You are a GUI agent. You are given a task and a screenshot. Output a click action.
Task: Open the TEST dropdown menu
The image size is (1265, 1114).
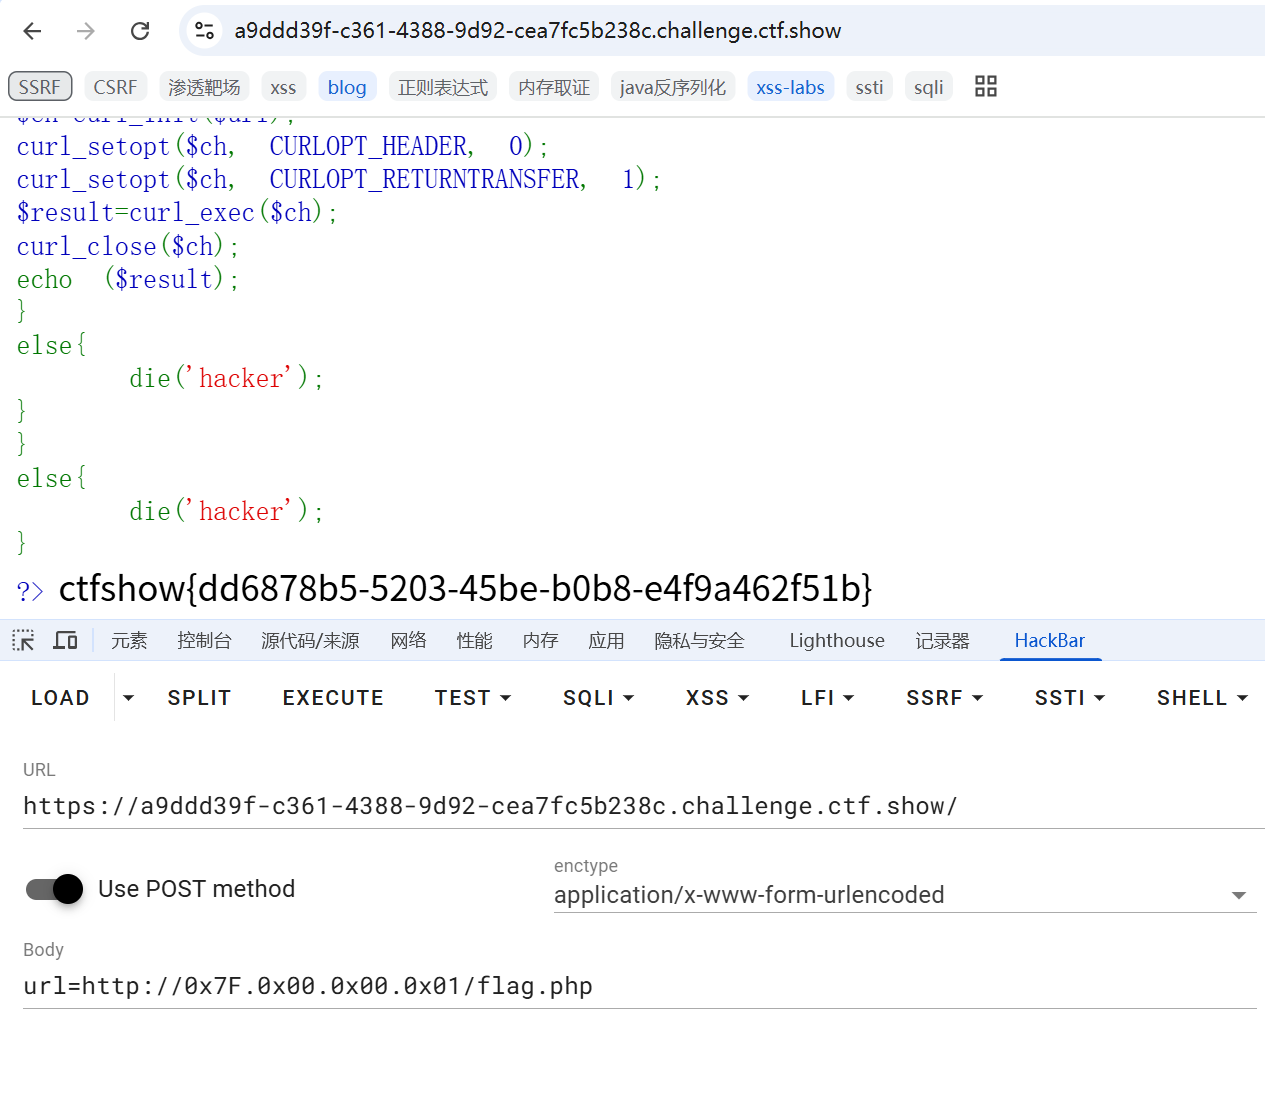[x=473, y=698]
